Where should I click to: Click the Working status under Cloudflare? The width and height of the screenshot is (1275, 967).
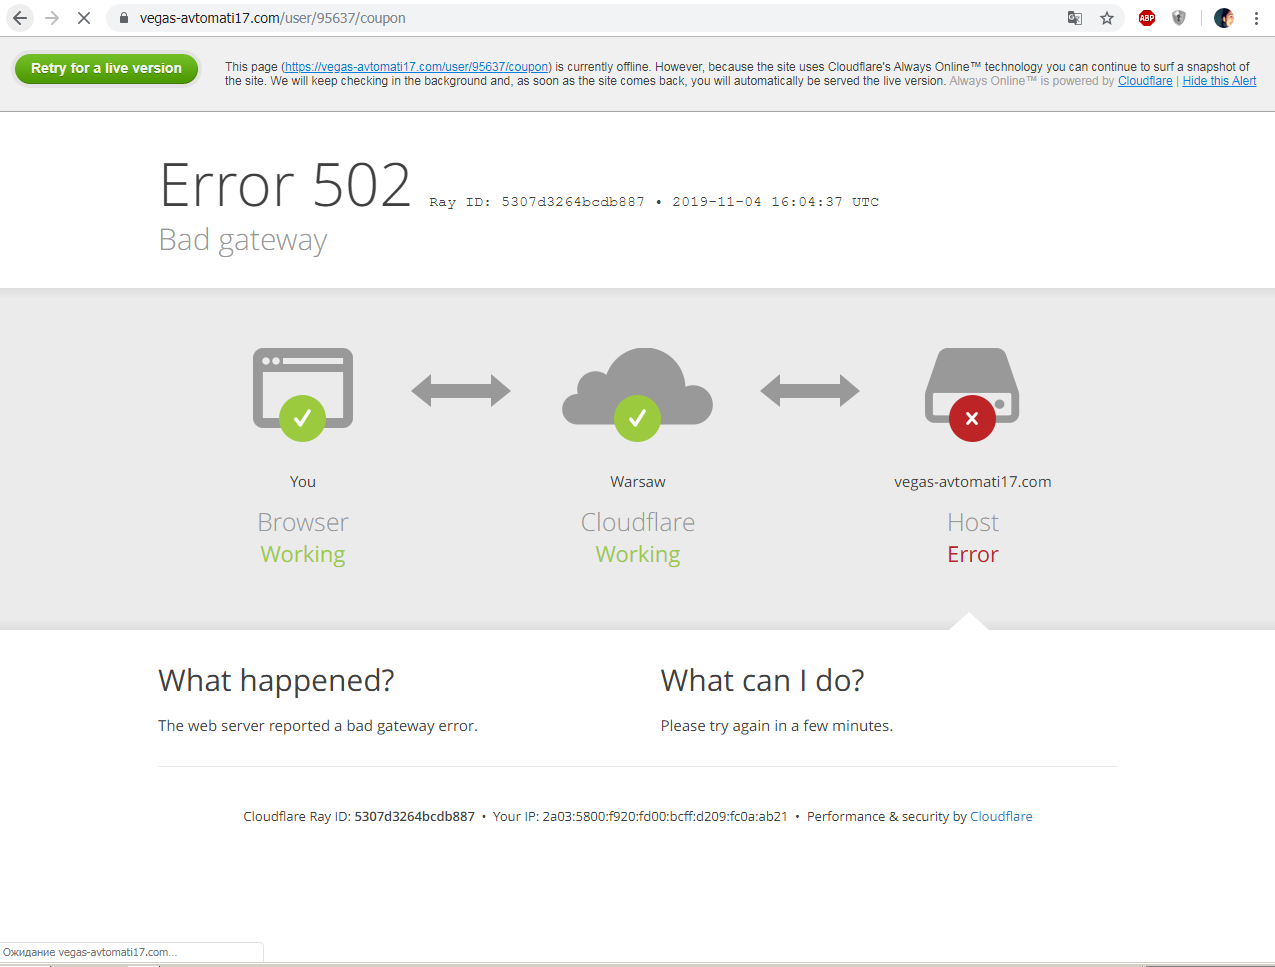pyautogui.click(x=638, y=555)
